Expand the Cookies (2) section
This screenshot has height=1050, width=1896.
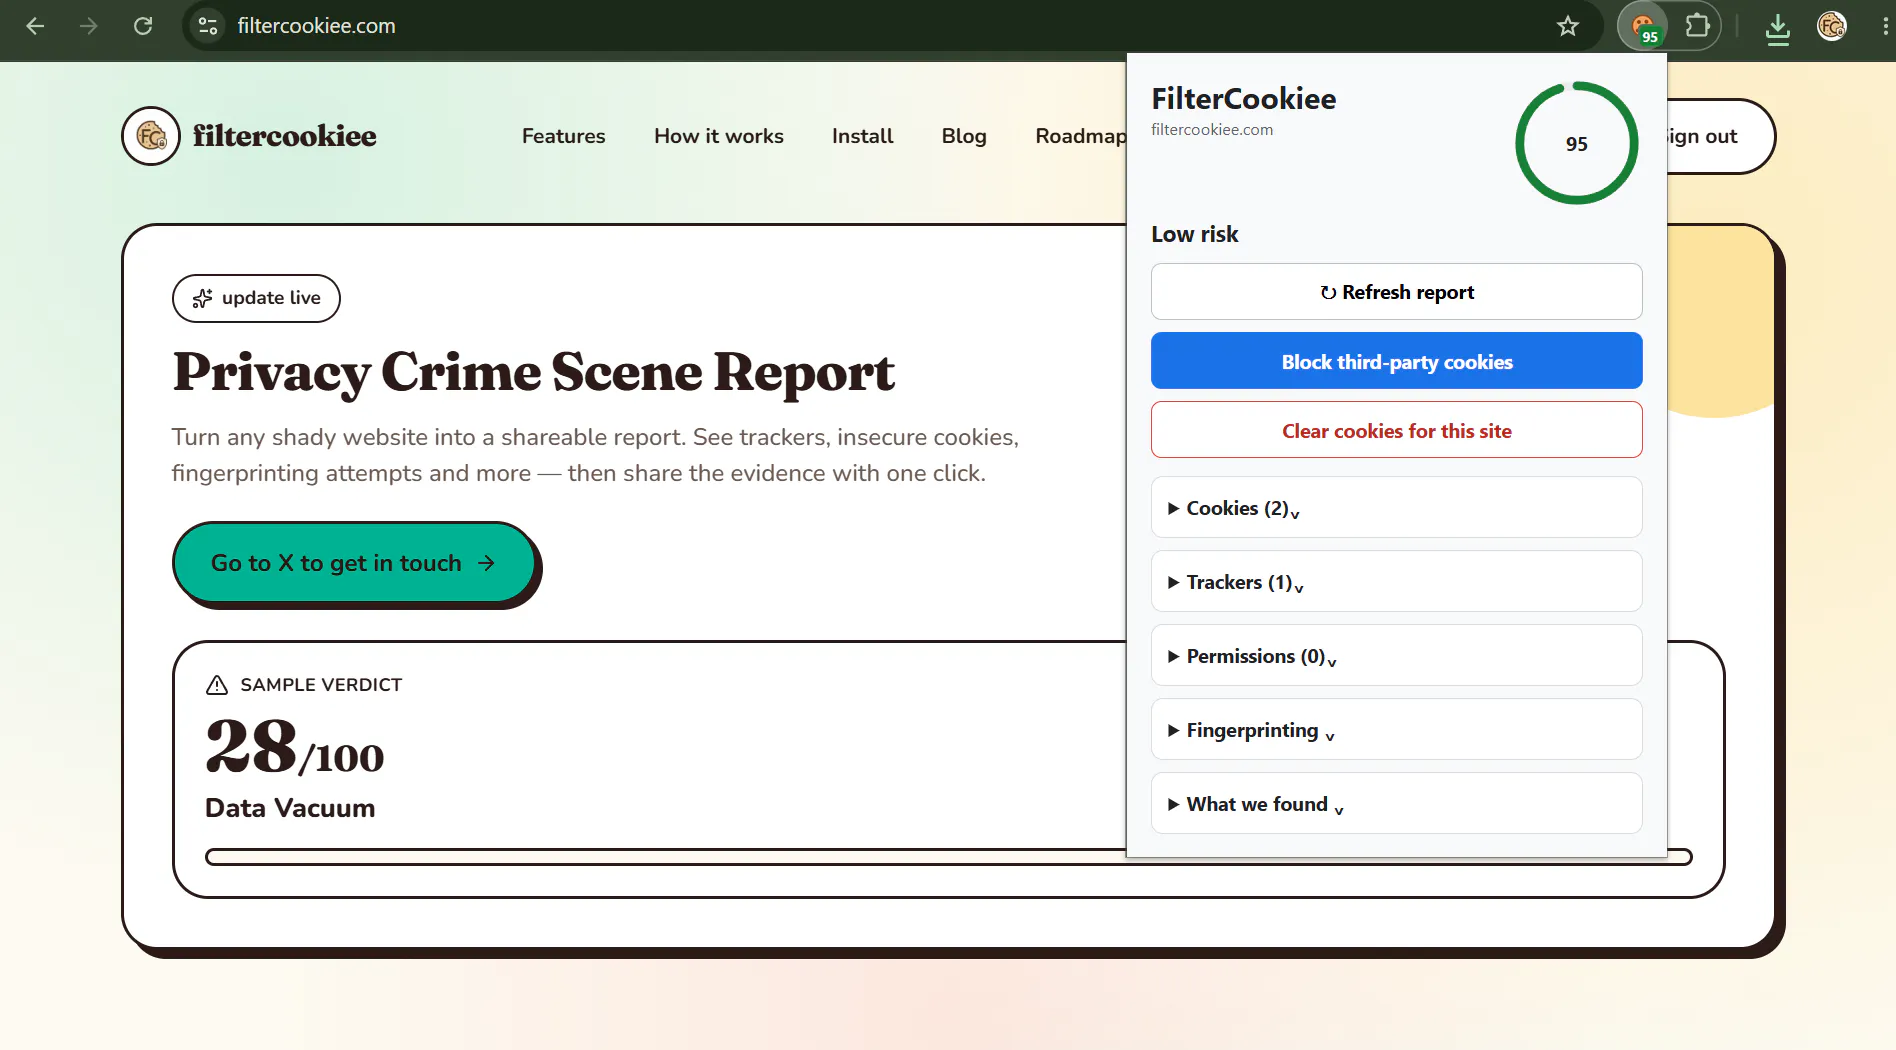coord(1396,508)
